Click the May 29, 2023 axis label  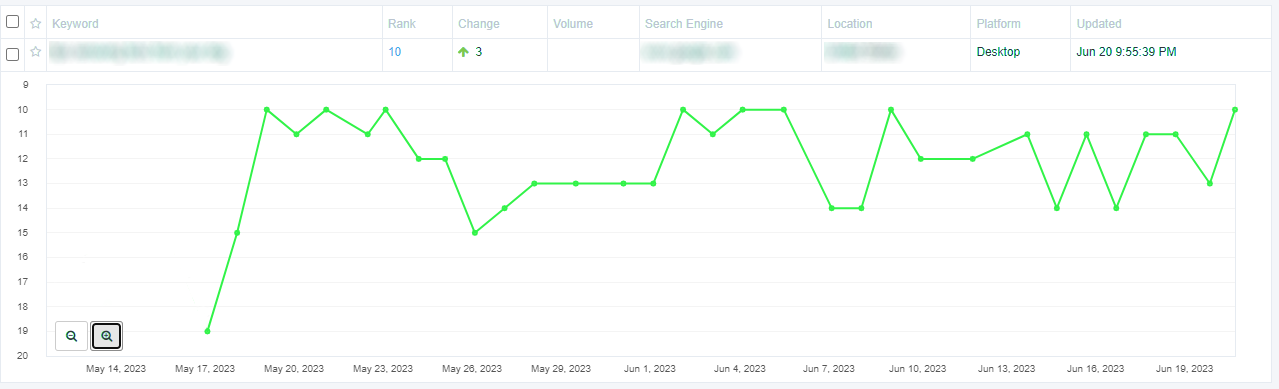[x=561, y=369]
